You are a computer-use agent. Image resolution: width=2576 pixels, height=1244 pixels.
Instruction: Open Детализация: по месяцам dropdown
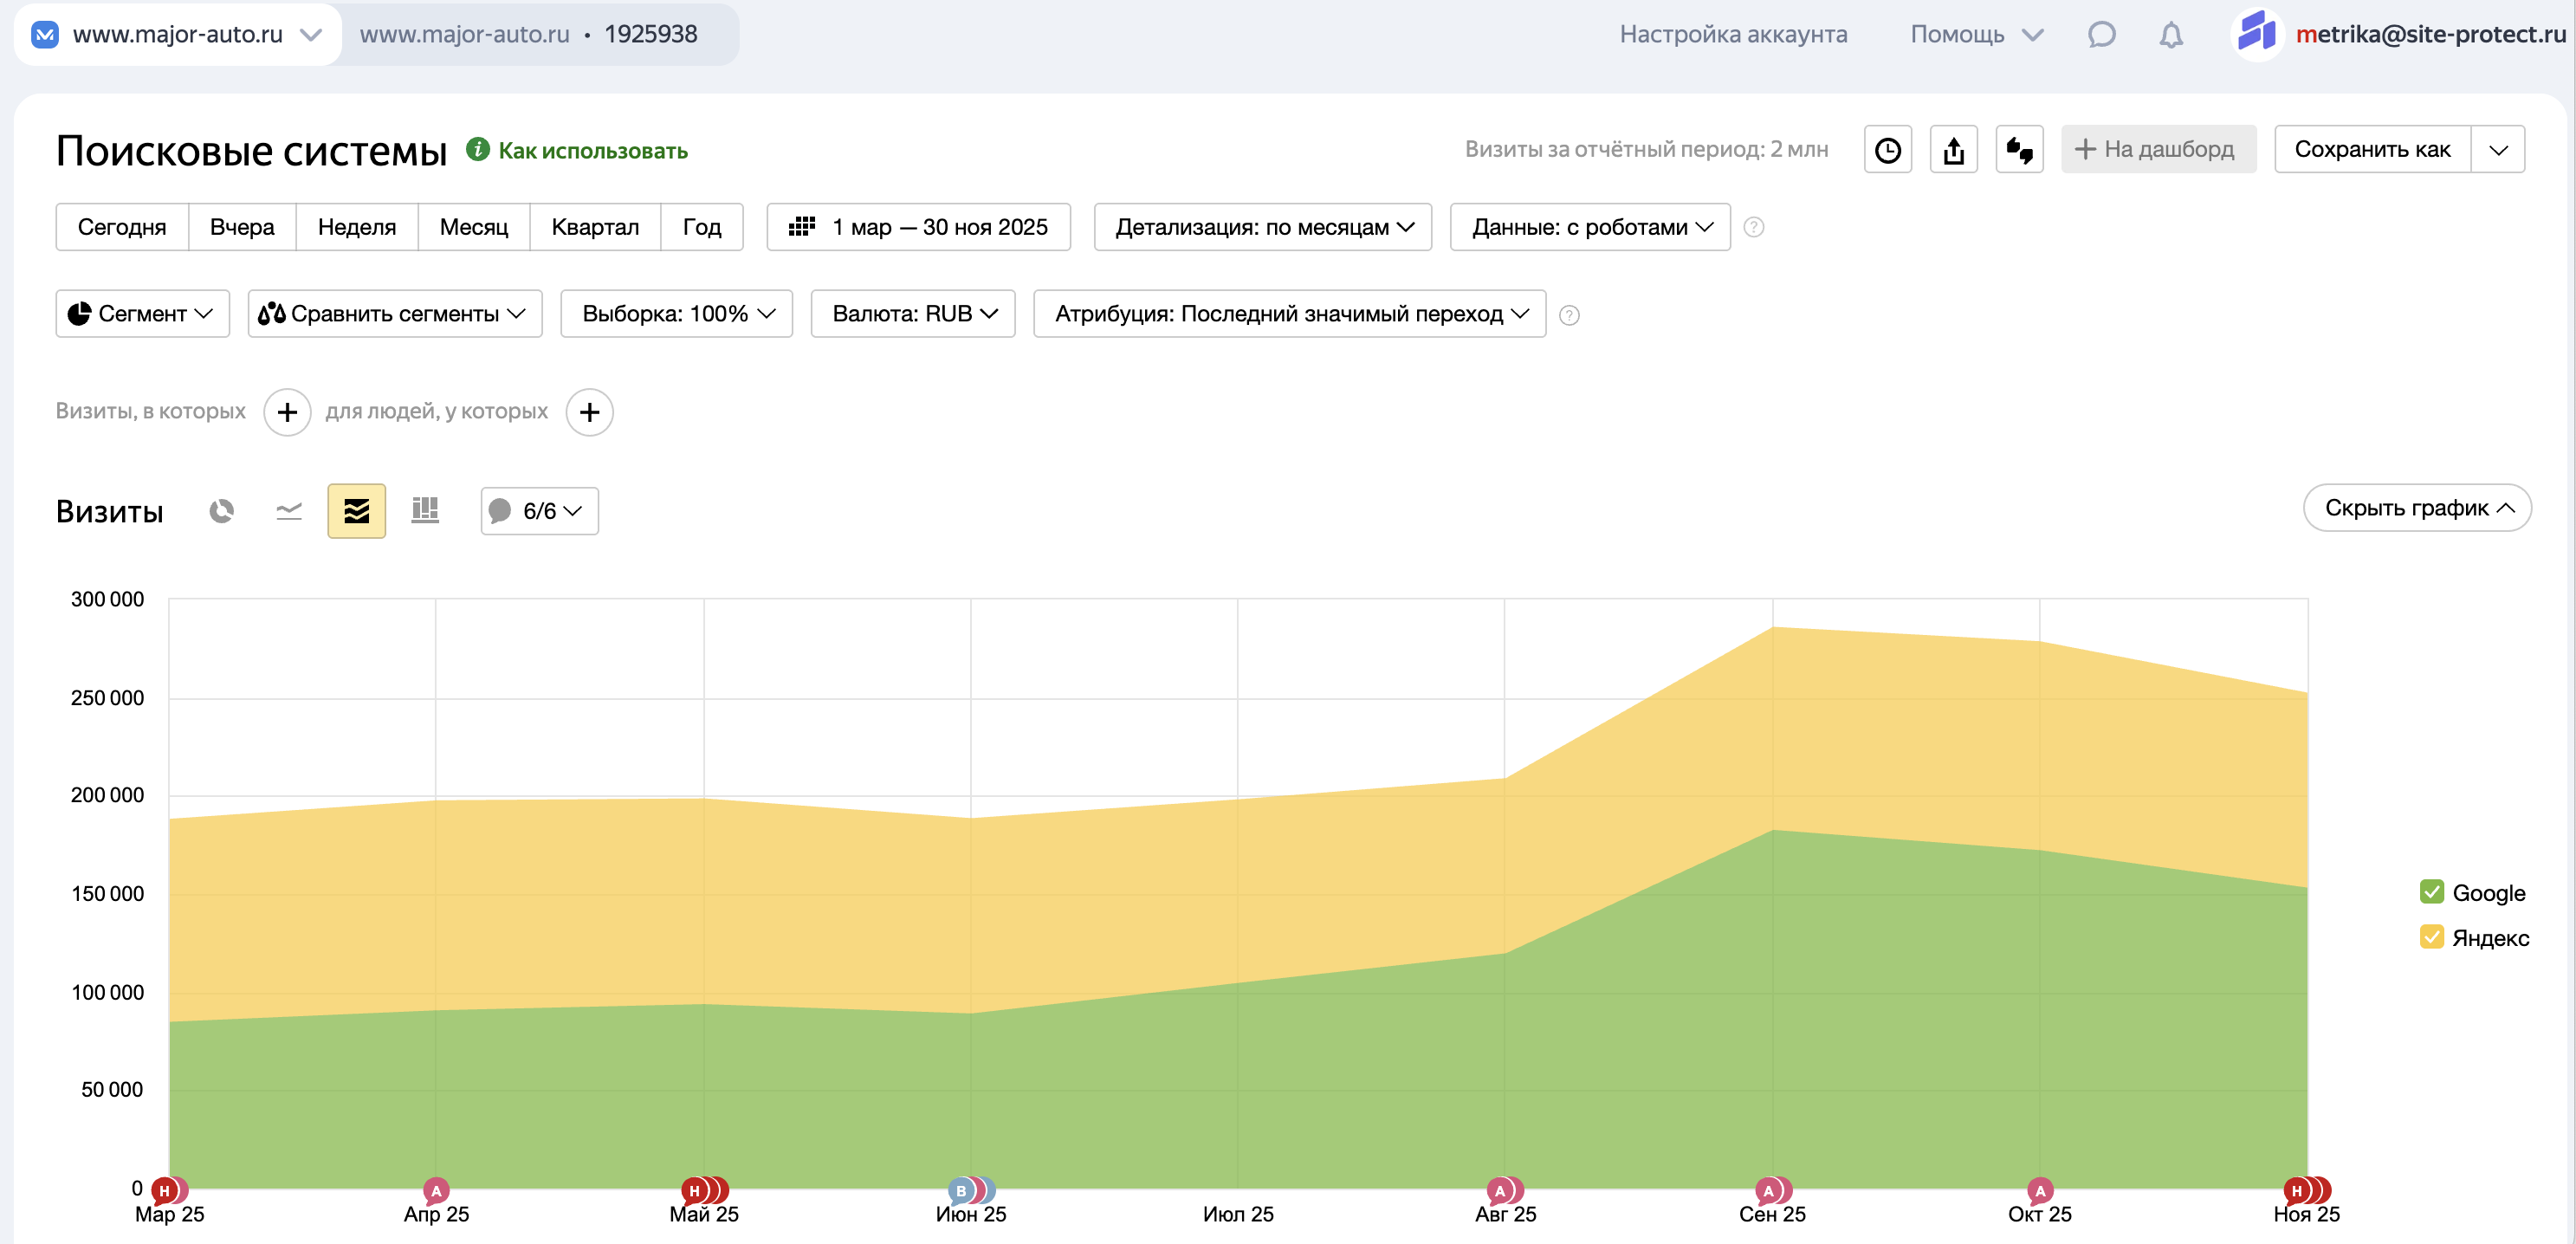[1263, 227]
